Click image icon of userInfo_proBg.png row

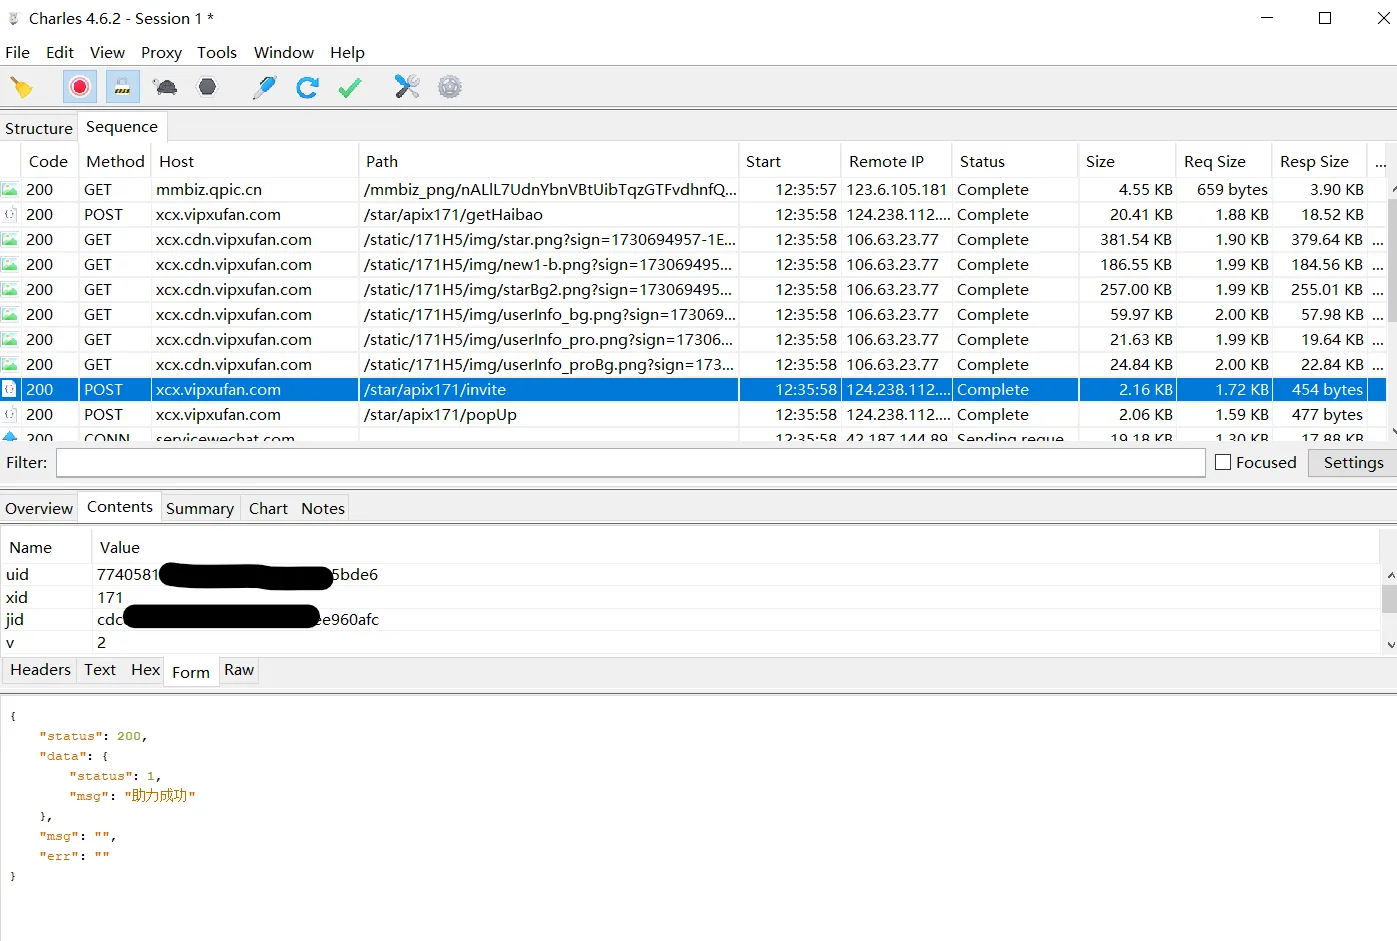click(10, 364)
